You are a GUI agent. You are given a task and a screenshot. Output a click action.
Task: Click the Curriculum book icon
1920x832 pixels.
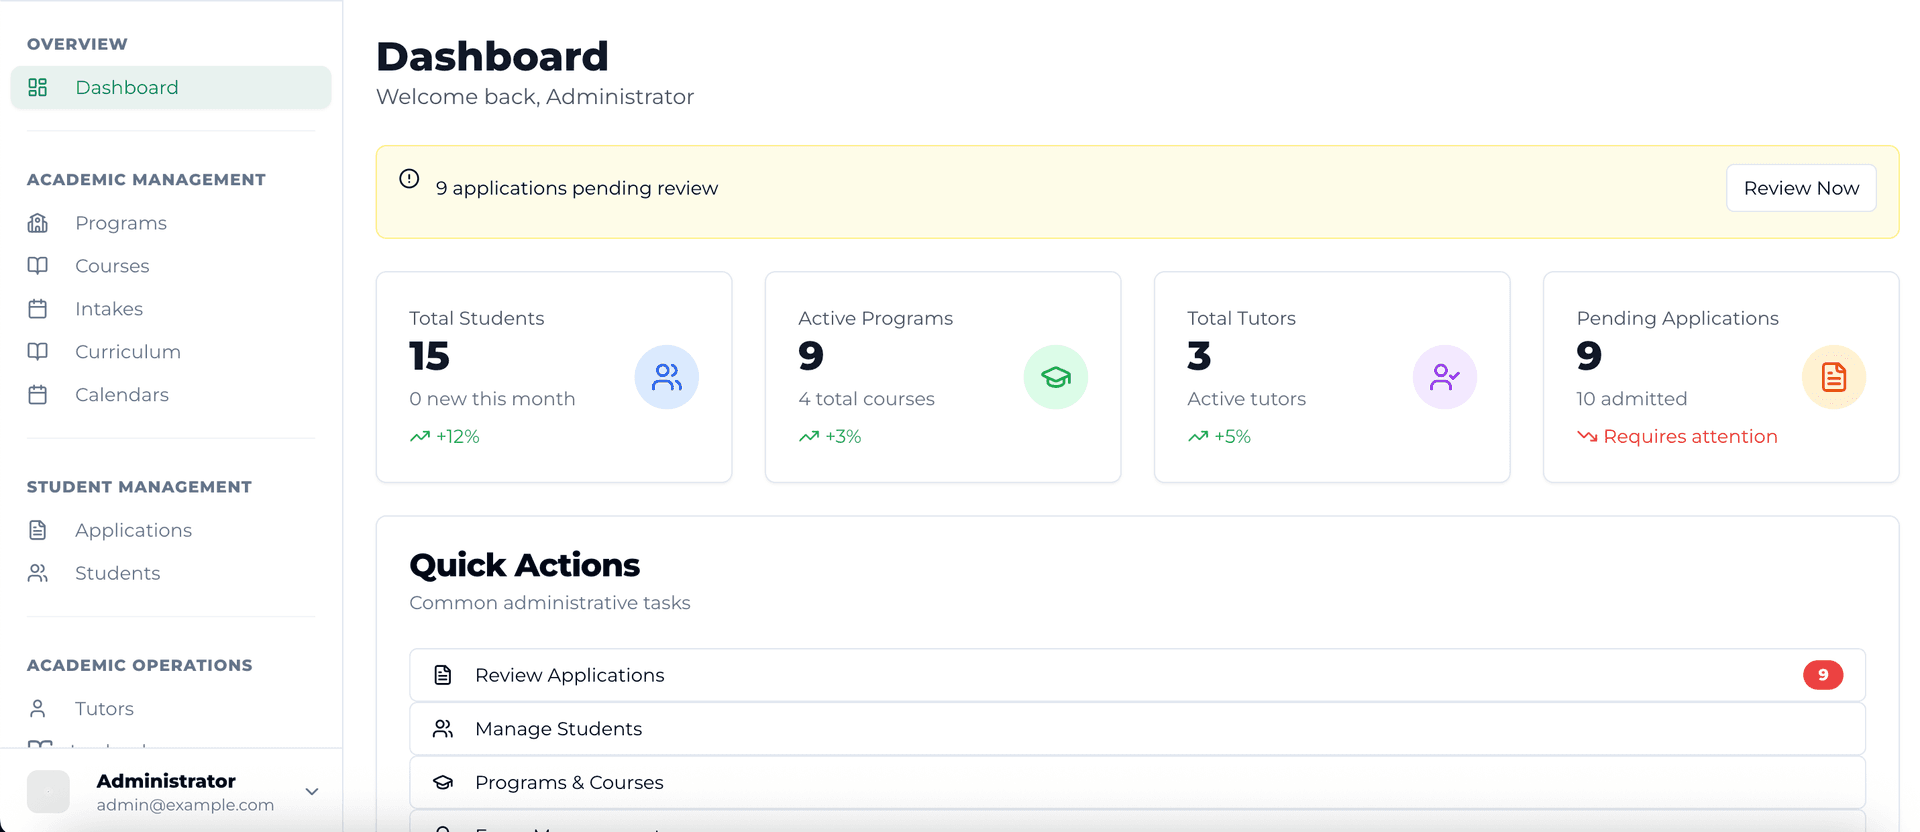(38, 352)
